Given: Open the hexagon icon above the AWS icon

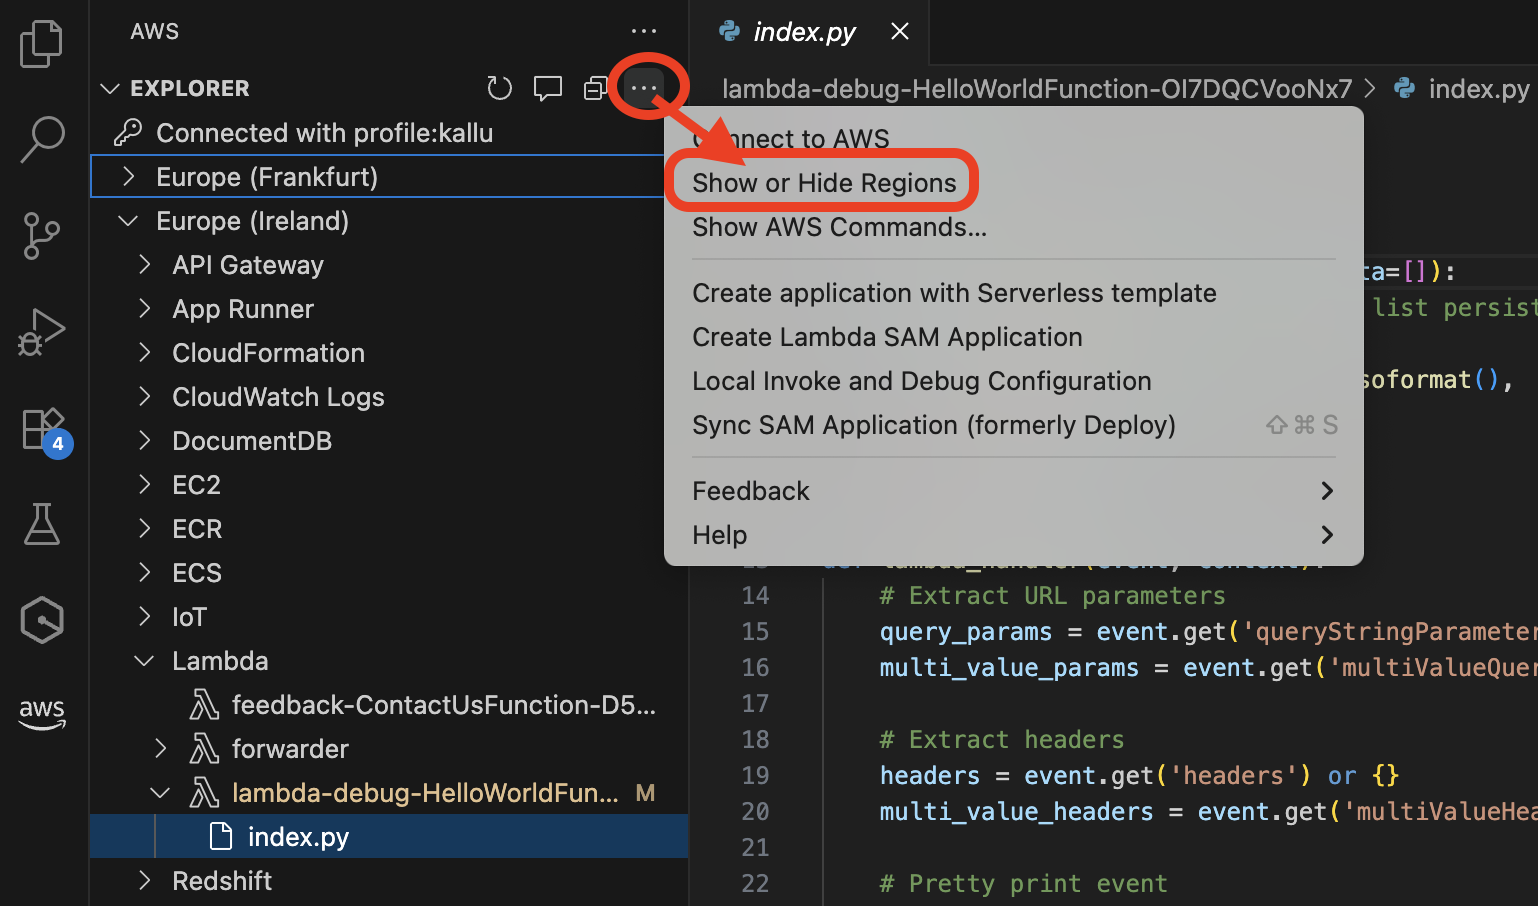Looking at the screenshot, I should 41,620.
